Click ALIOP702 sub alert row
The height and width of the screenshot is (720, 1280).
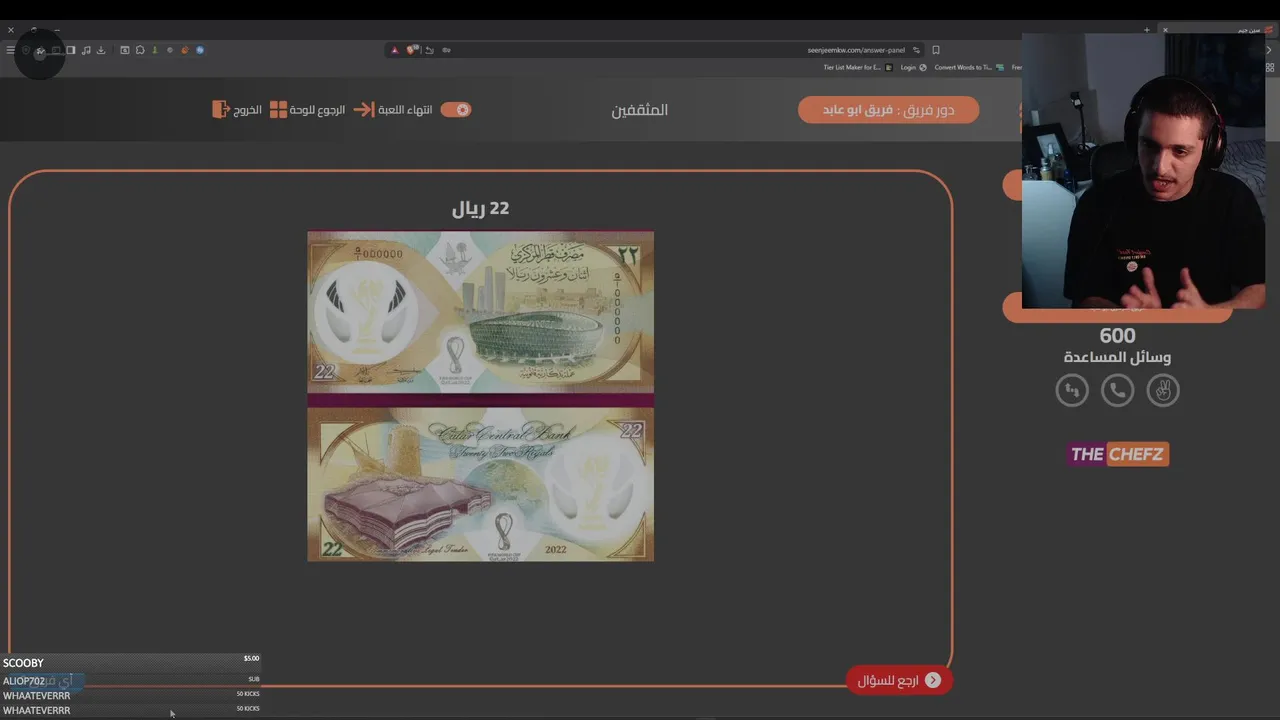pyautogui.click(x=131, y=680)
